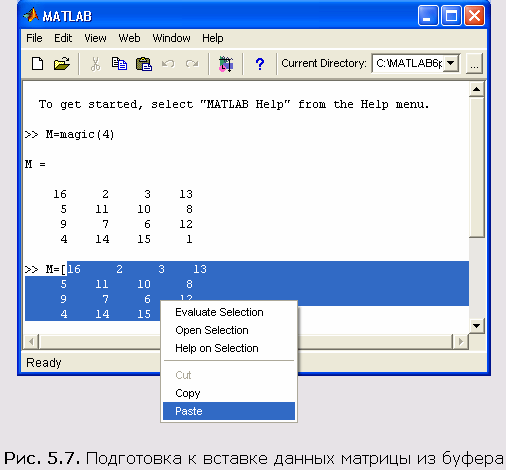The width and height of the screenshot is (506, 470).
Task: Choose Evaluate Selection from context menu
Action: tap(229, 312)
